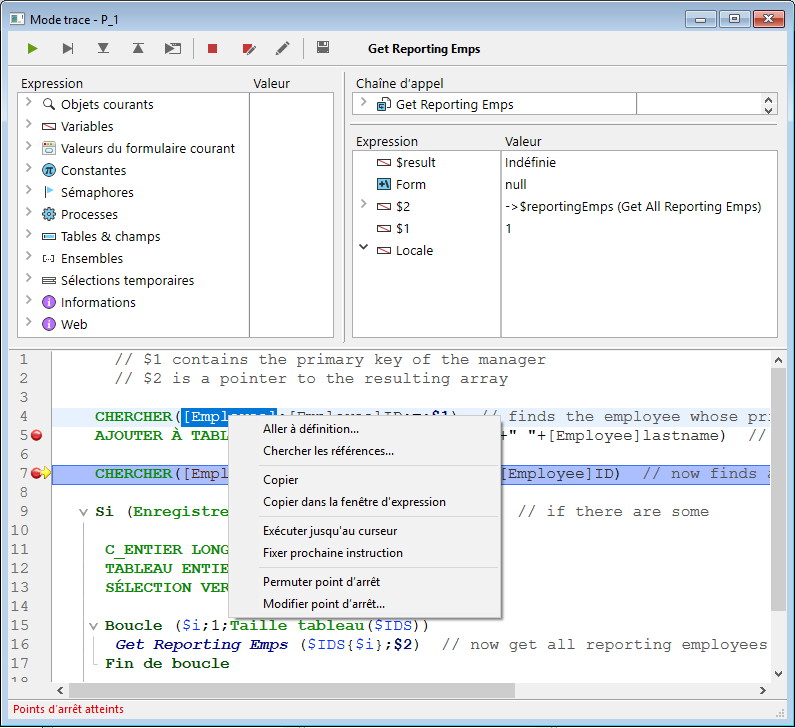
Task: Click the horizontal scrollbar under the code
Action: (290, 691)
